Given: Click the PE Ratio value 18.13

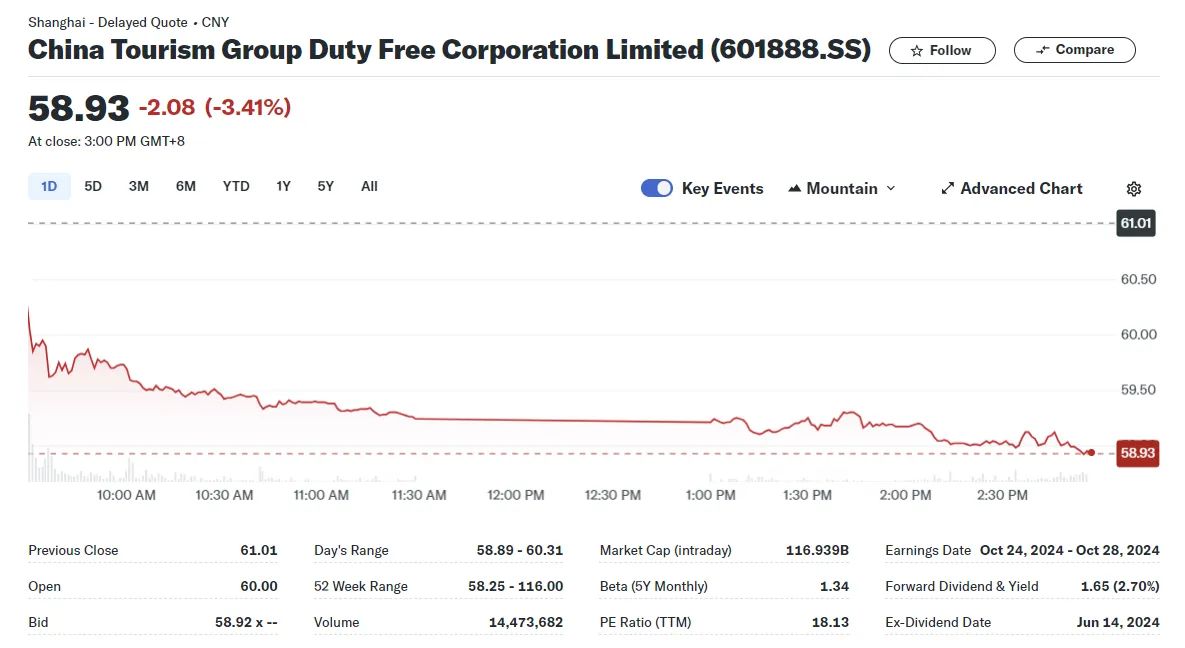Looking at the screenshot, I should pyautogui.click(x=831, y=622).
